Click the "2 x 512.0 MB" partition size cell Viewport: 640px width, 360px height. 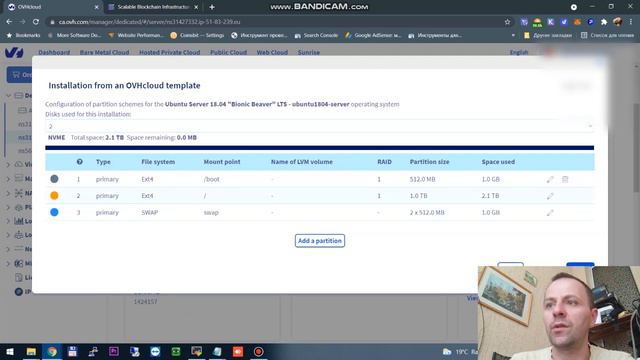point(427,213)
